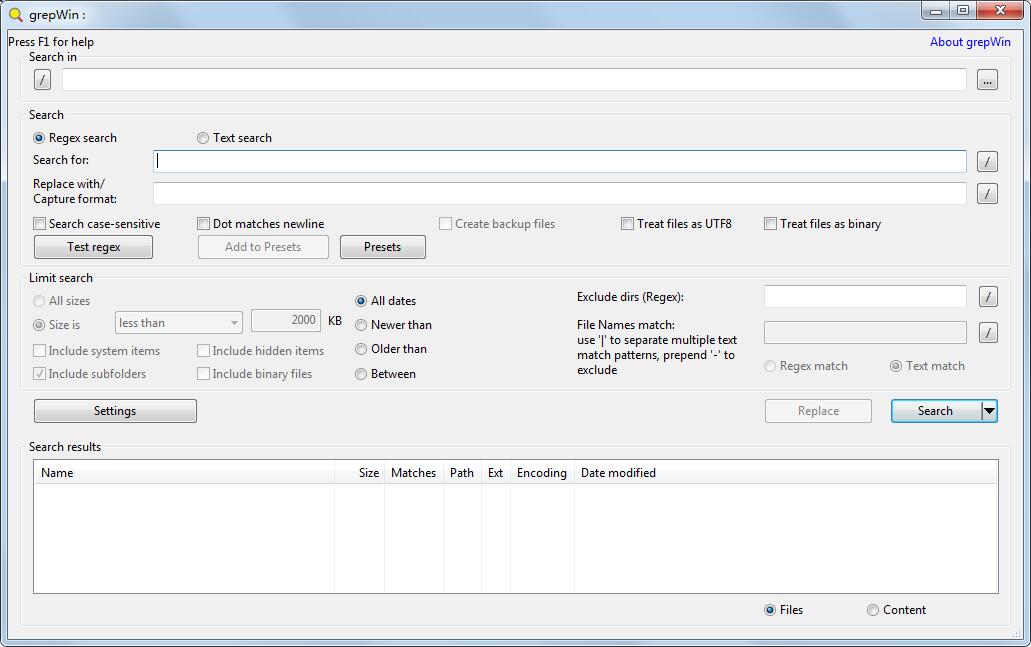Open the About grepWin link

pos(970,42)
